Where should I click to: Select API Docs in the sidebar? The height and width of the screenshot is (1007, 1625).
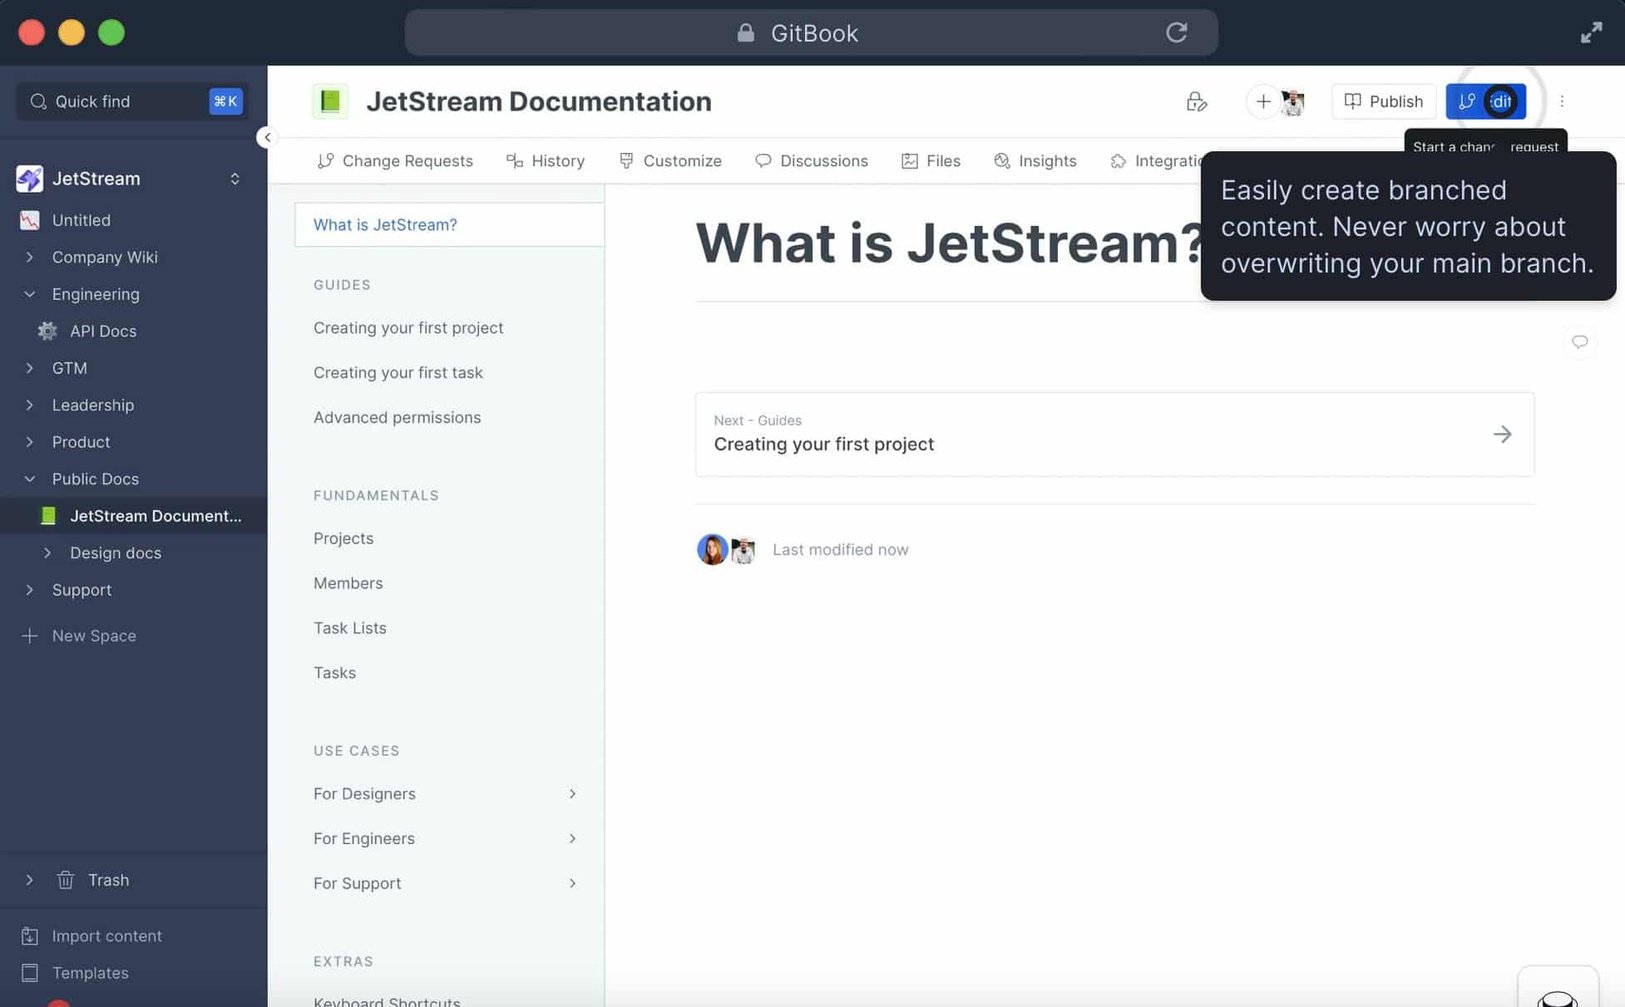(102, 331)
